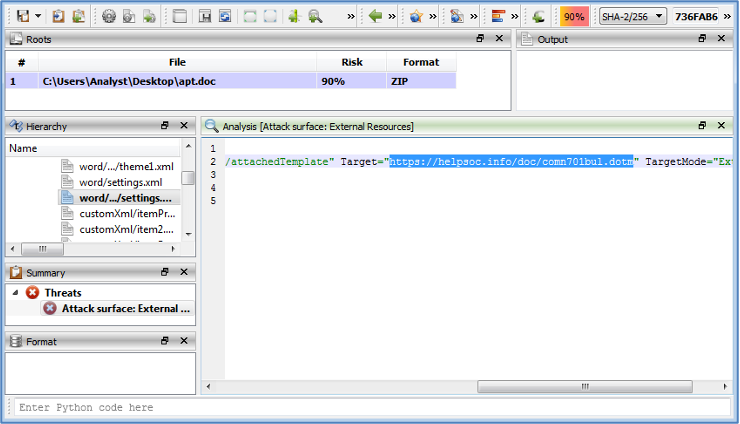The height and width of the screenshot is (424, 740).
Task: Click the gray document-with-gear toolbar icon
Action: click(129, 17)
